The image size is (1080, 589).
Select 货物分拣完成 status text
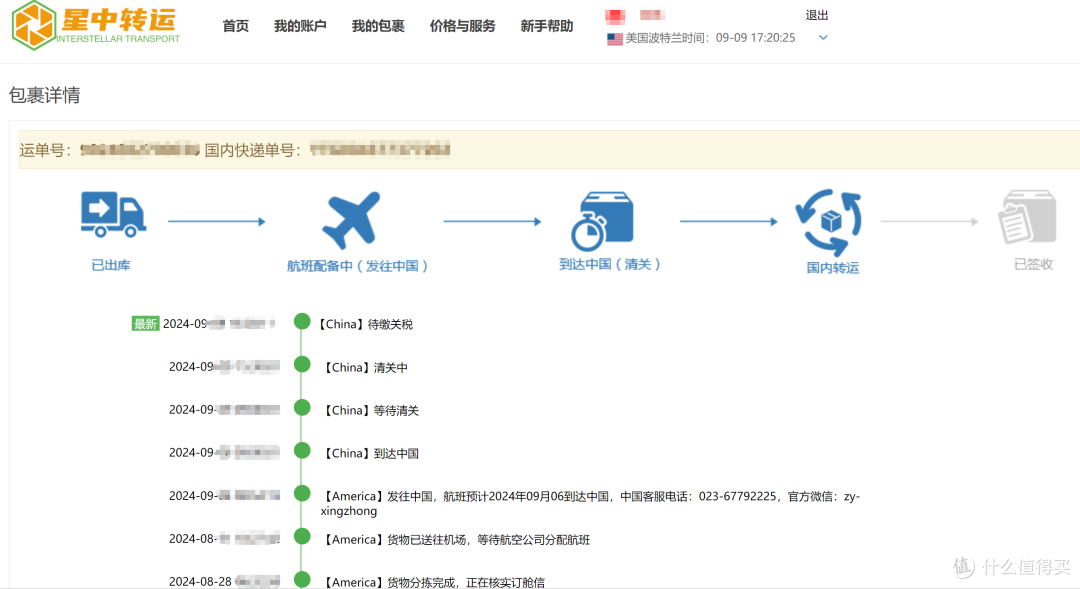tap(434, 582)
